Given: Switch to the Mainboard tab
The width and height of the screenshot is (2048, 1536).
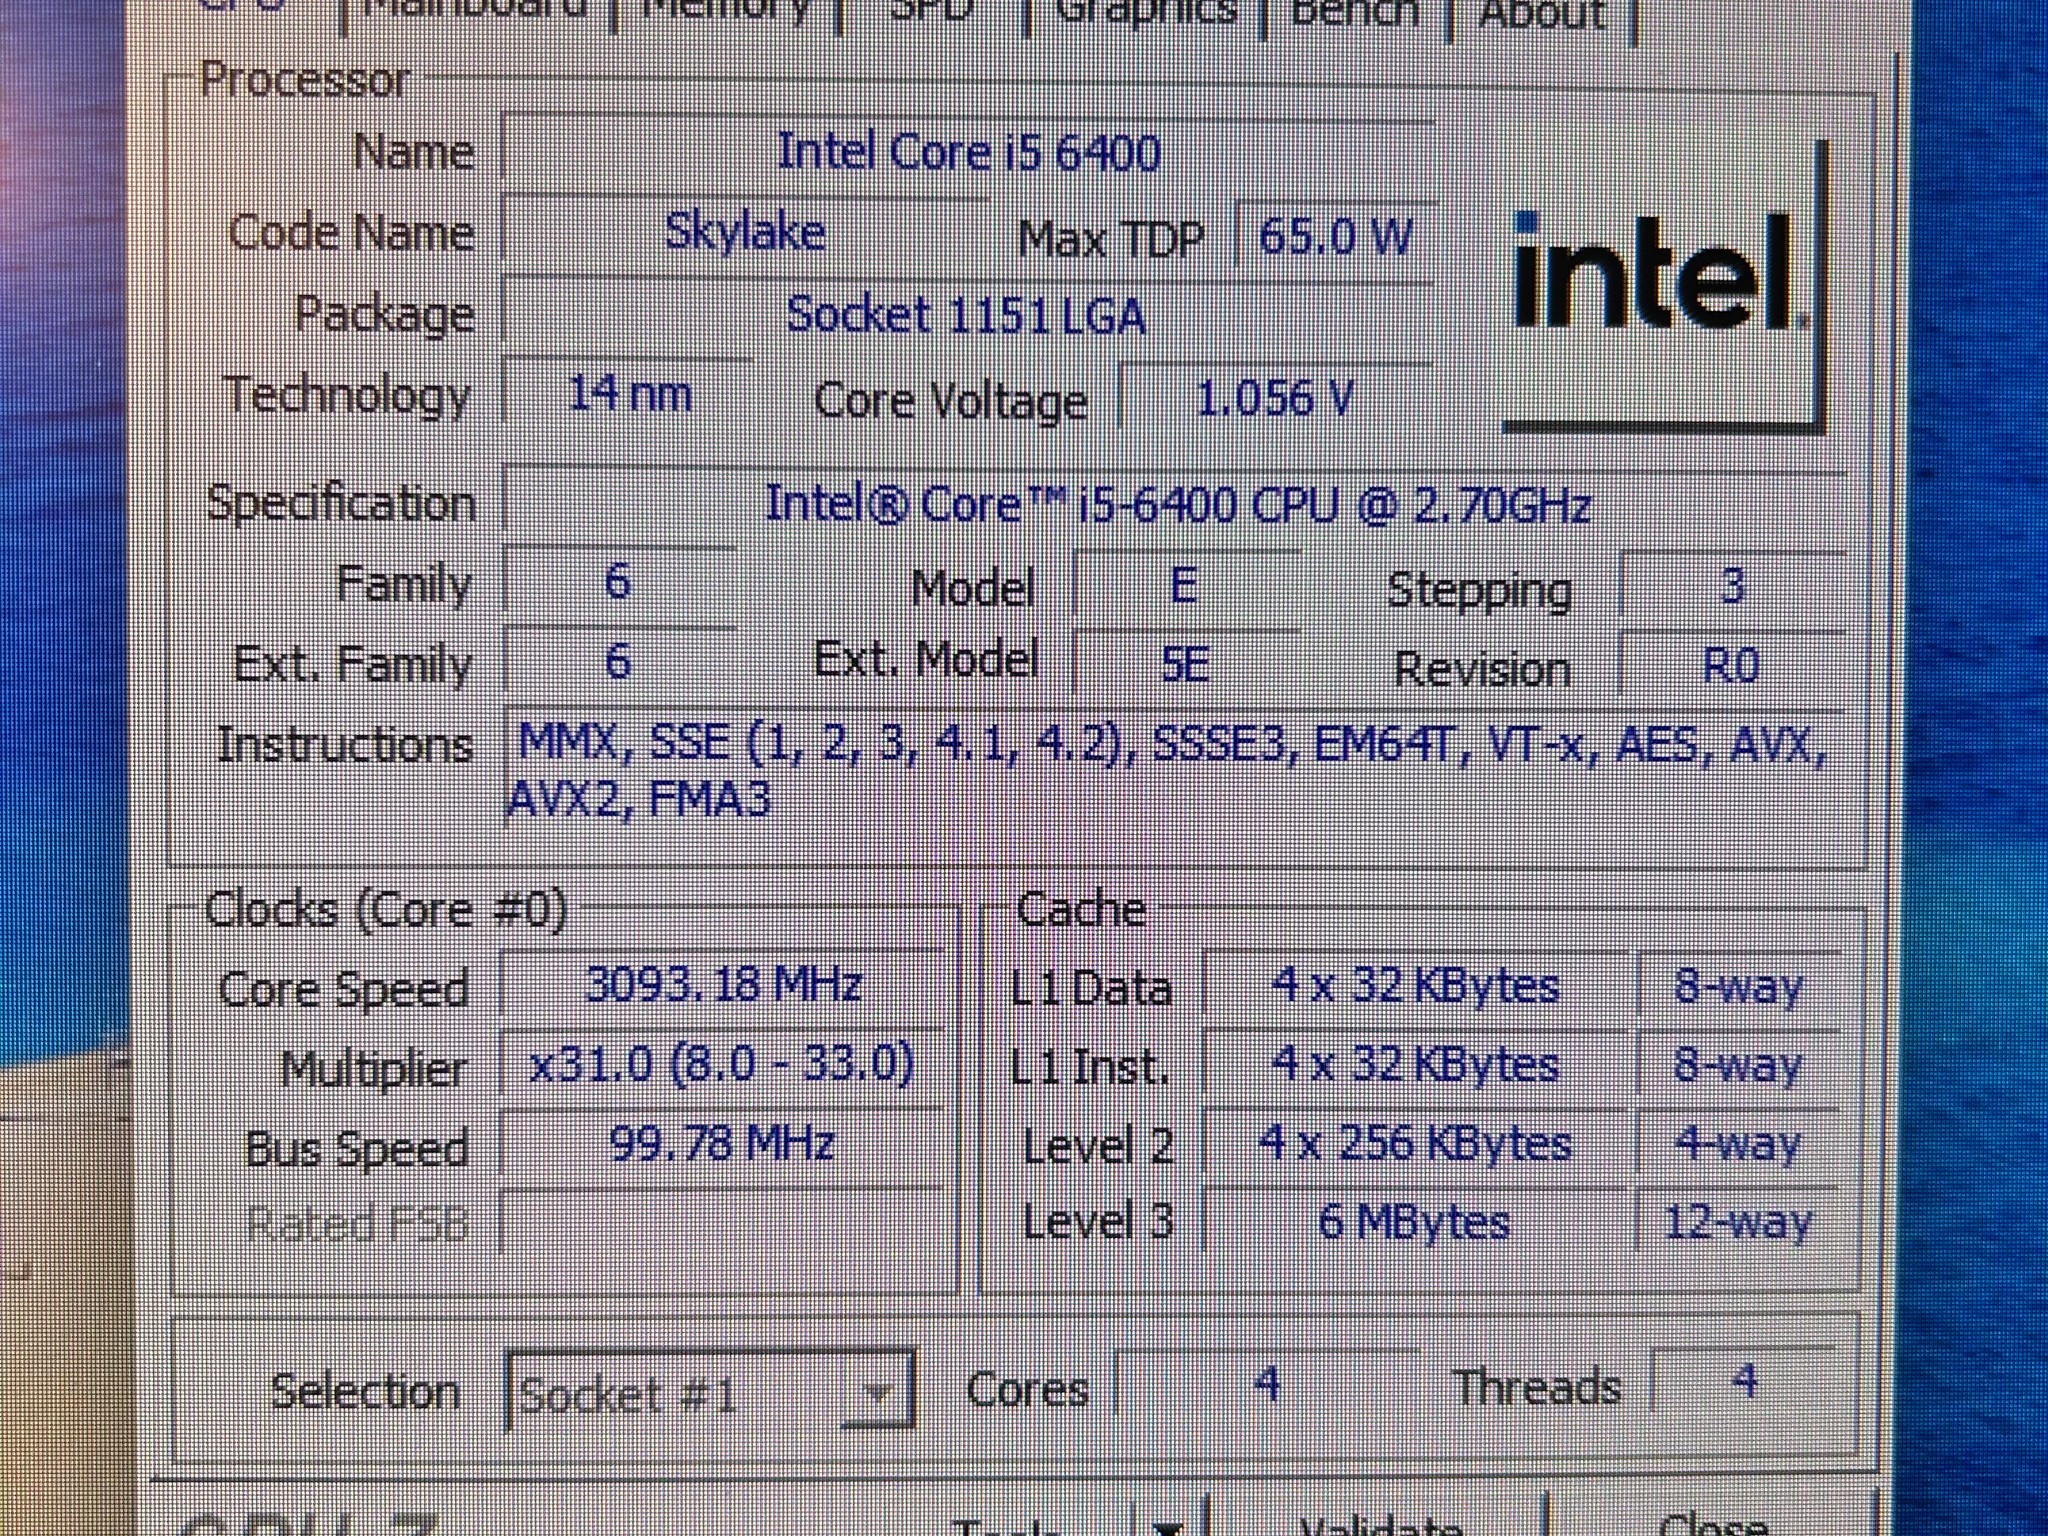Looking at the screenshot, I should click(474, 12).
